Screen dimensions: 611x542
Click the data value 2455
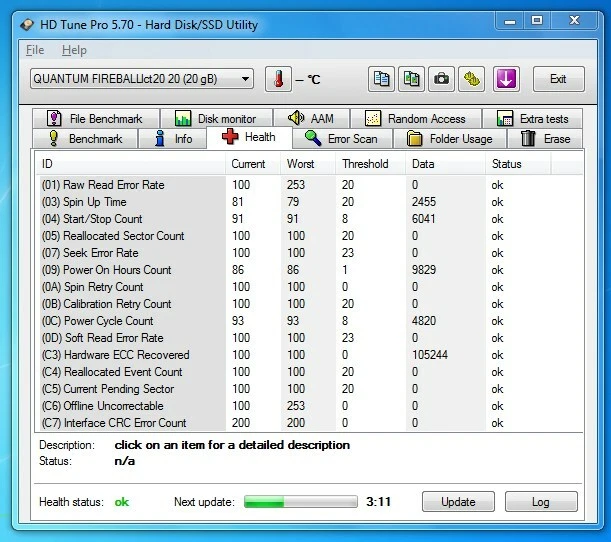coord(424,202)
